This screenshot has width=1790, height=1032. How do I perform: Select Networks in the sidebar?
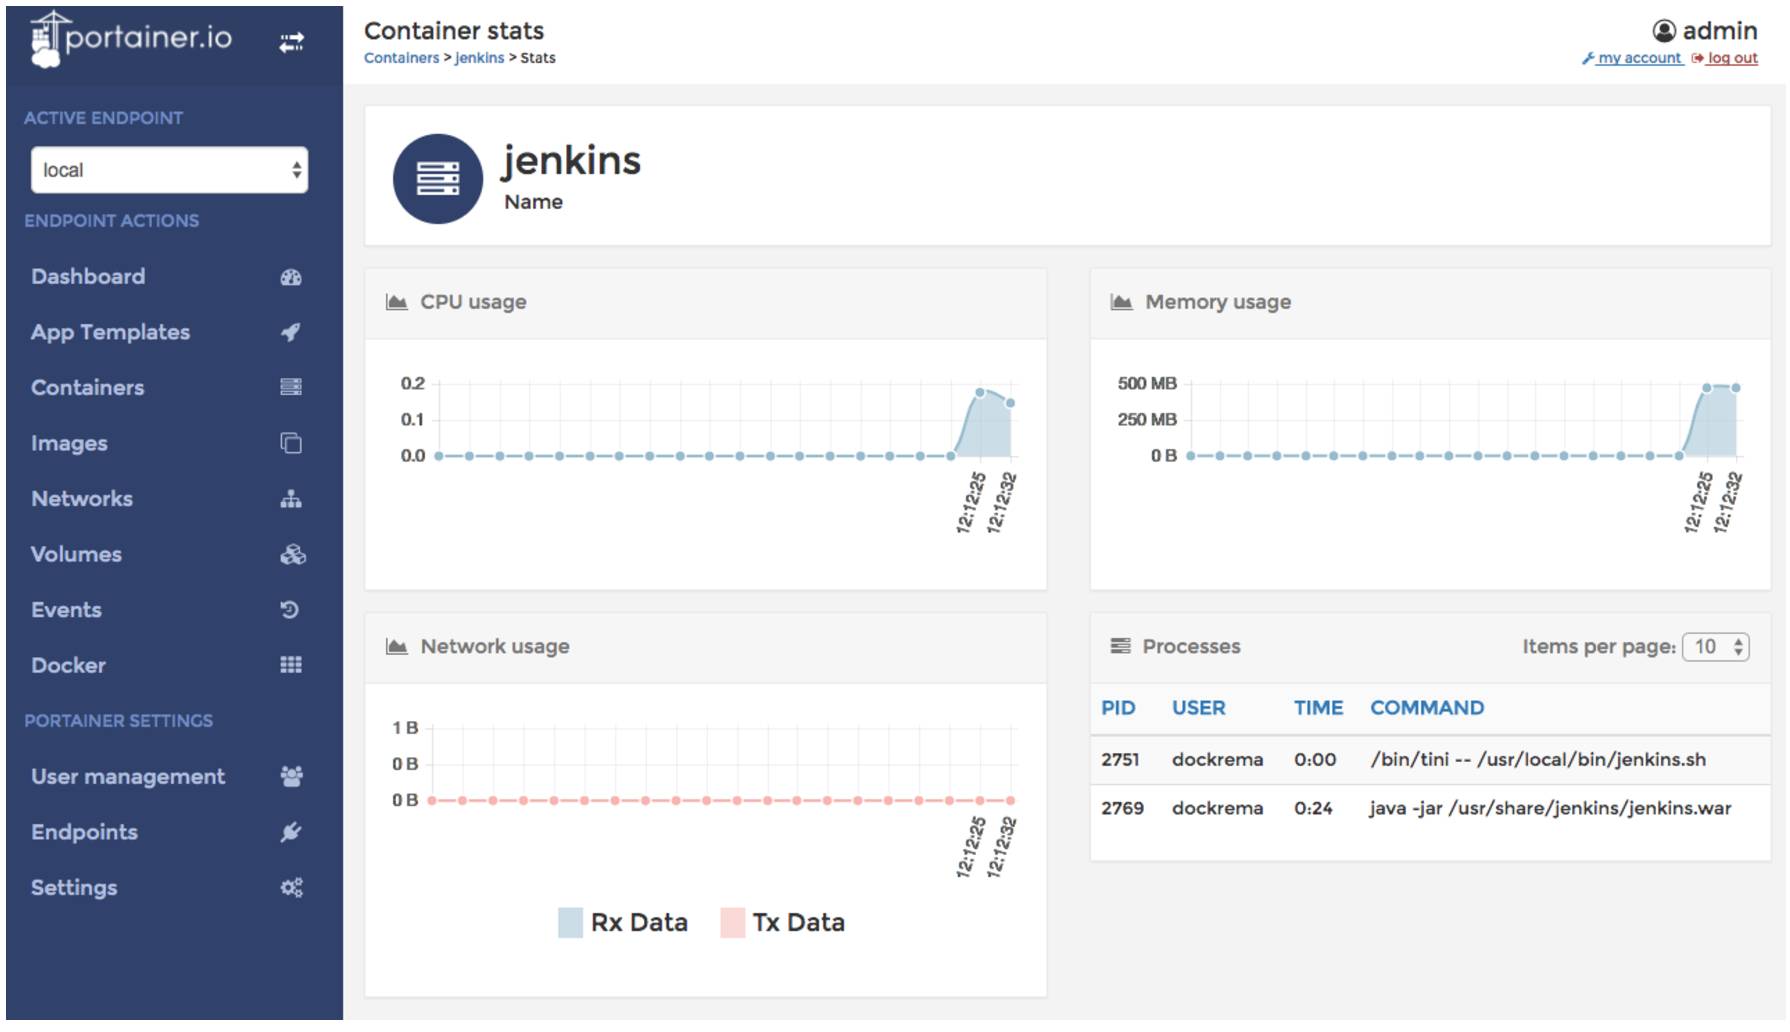click(82, 498)
